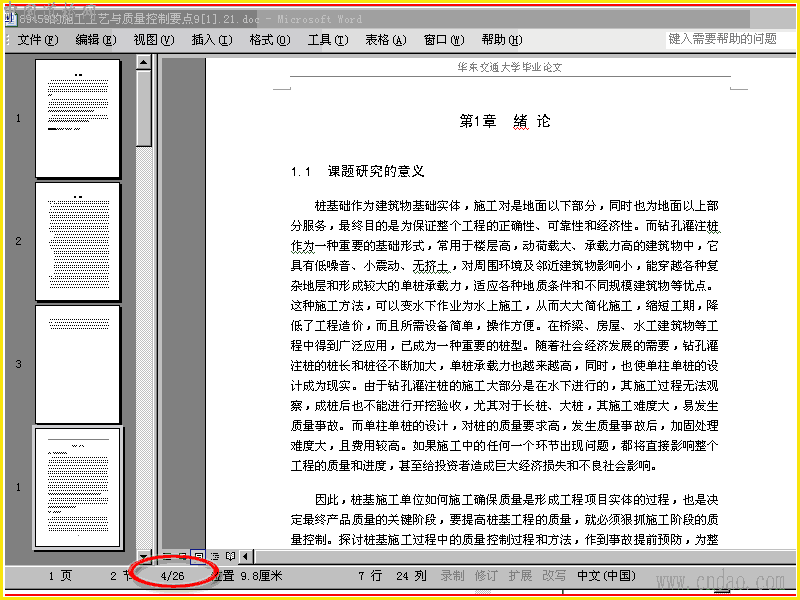
Task: Click the help question input box
Action: point(730,39)
